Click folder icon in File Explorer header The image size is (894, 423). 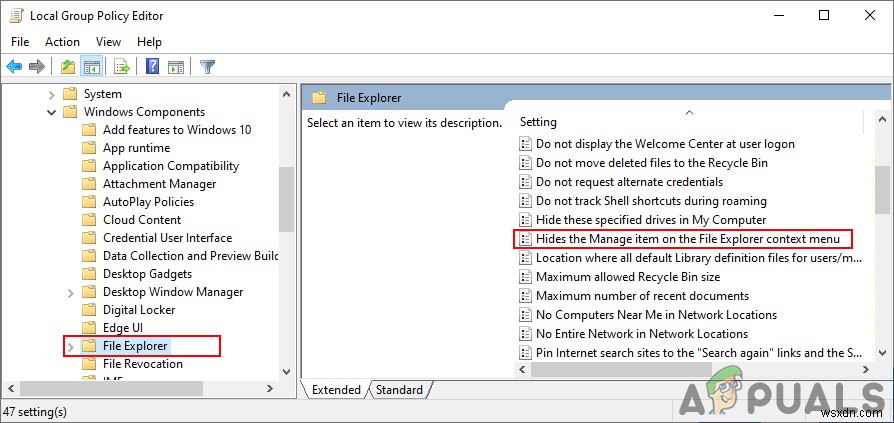[x=319, y=98]
